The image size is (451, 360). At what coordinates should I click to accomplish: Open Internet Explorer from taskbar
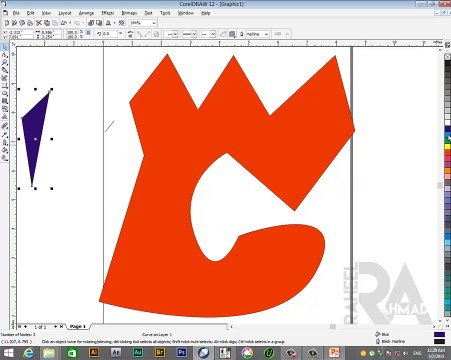coord(28,352)
